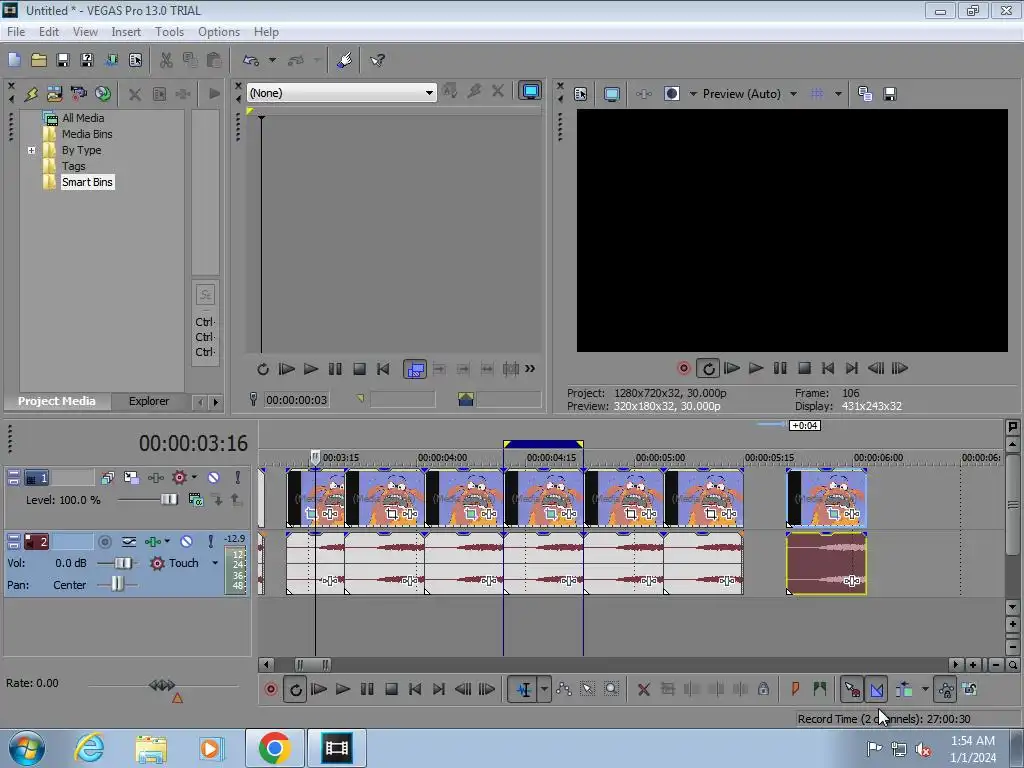Click Play in the timeline transport bar

pyautogui.click(x=342, y=690)
